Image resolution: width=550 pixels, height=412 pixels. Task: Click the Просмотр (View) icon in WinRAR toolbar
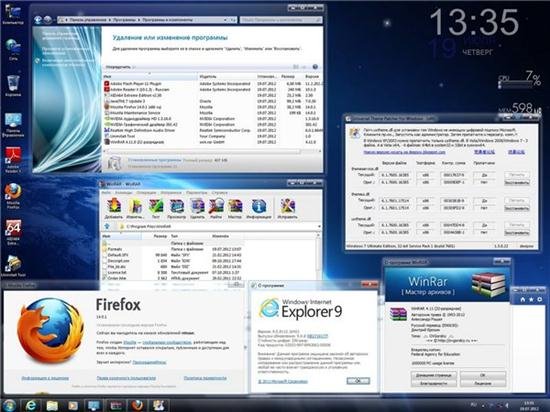click(176, 208)
